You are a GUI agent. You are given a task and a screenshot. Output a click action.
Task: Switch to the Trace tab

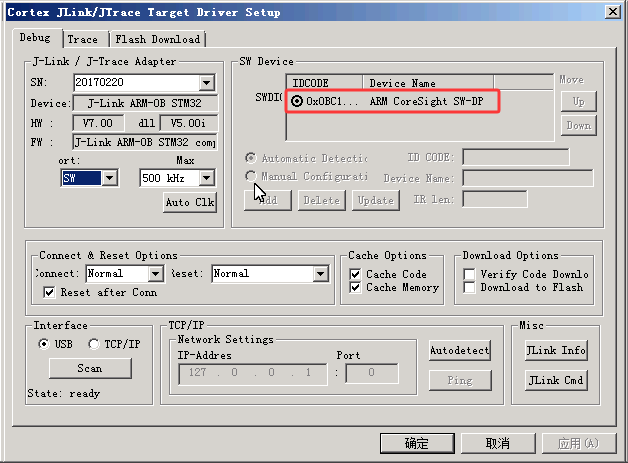pos(85,39)
